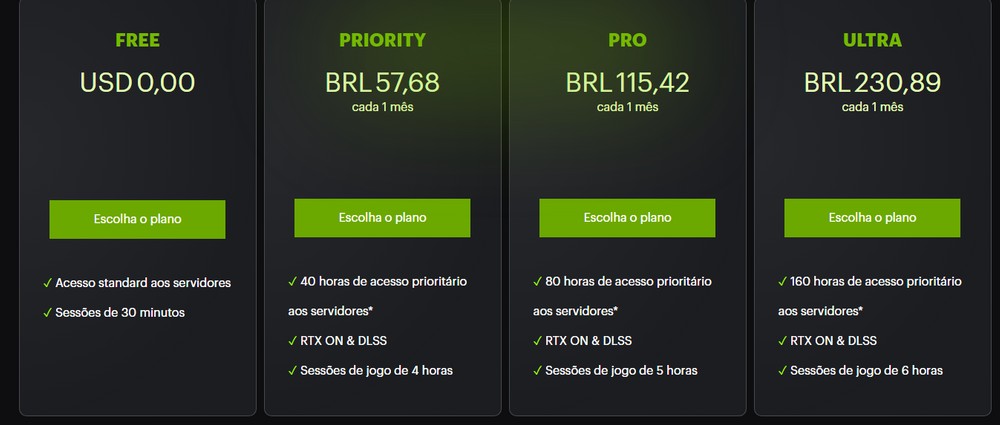Choose the FREE plan button
Screen dimensions: 1000x425
(137, 220)
